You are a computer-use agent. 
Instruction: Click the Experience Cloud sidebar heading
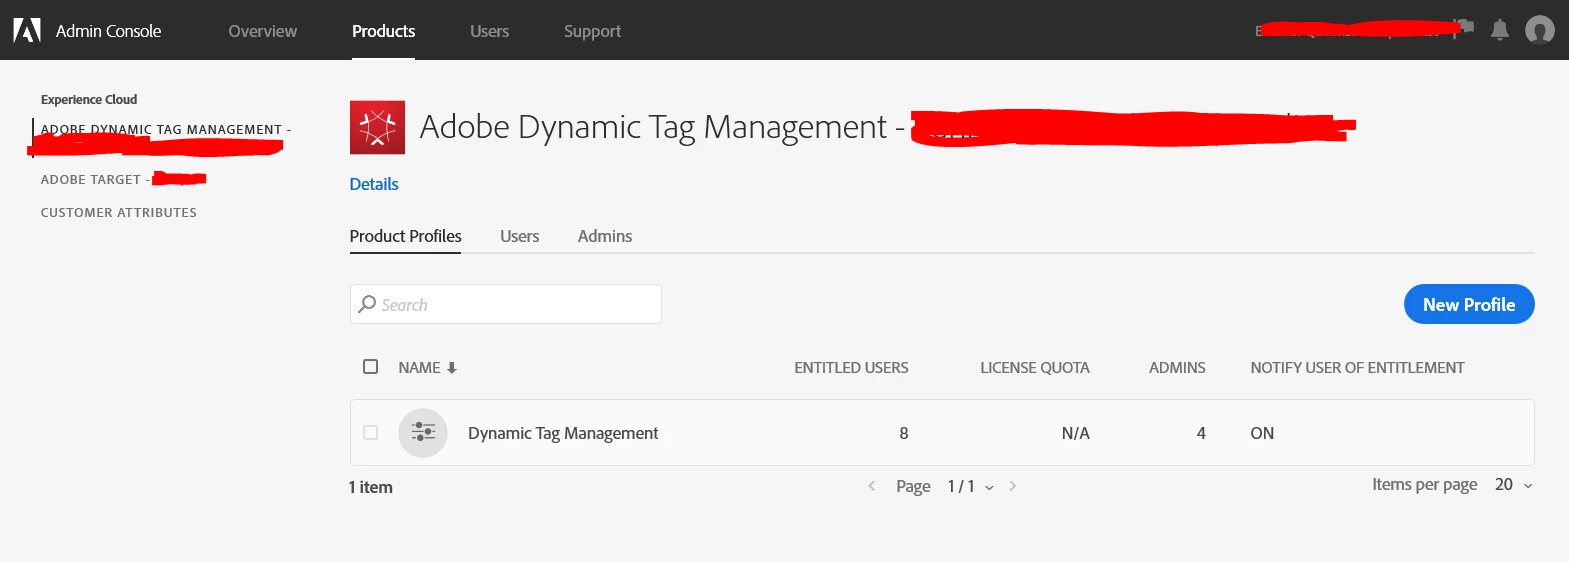89,99
